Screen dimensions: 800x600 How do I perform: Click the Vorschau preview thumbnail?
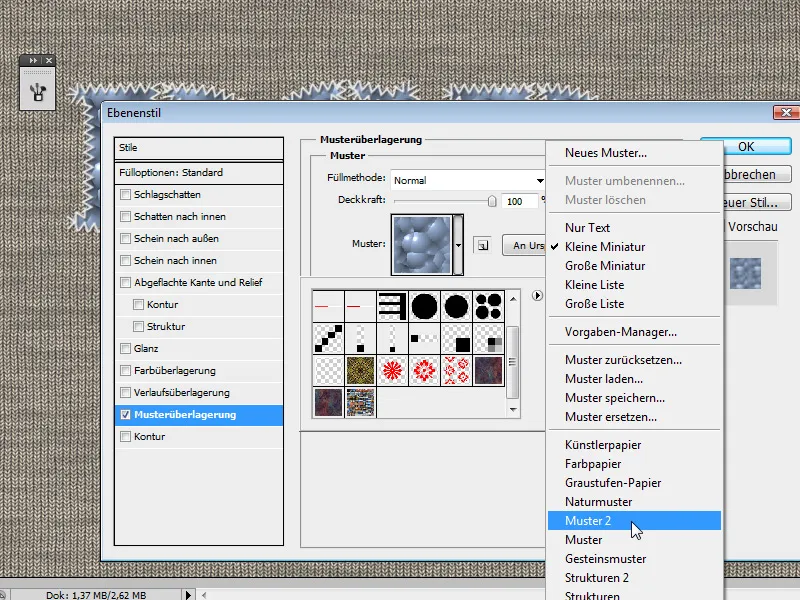[745, 273]
